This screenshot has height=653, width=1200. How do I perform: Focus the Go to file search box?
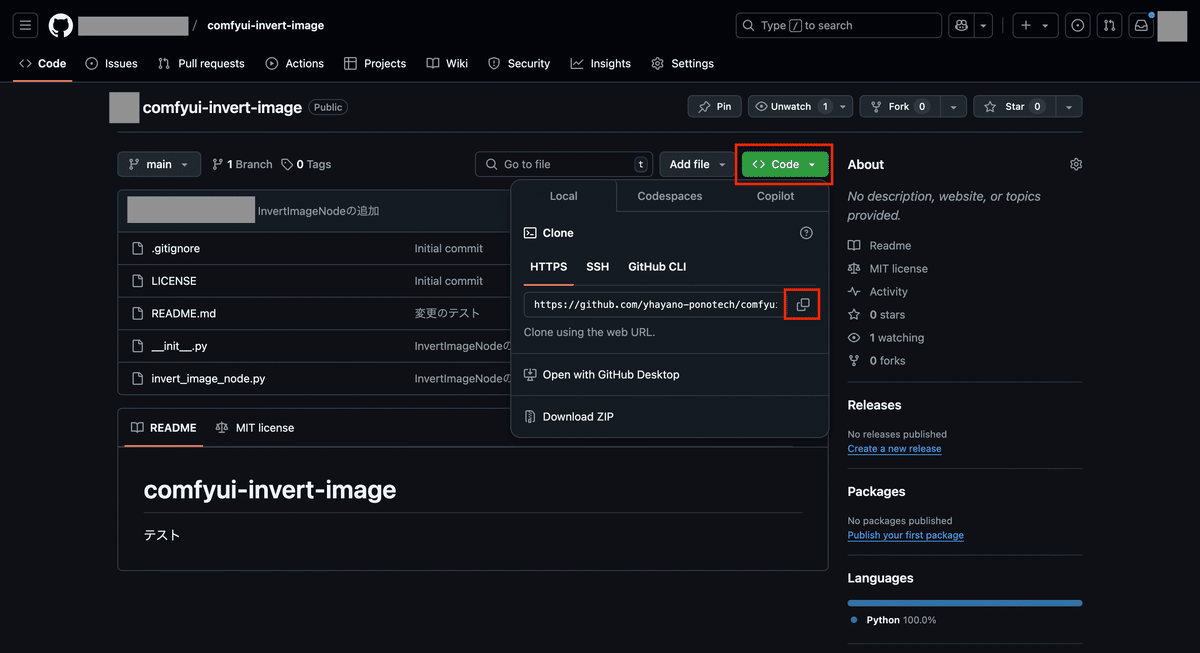pyautogui.click(x=564, y=164)
